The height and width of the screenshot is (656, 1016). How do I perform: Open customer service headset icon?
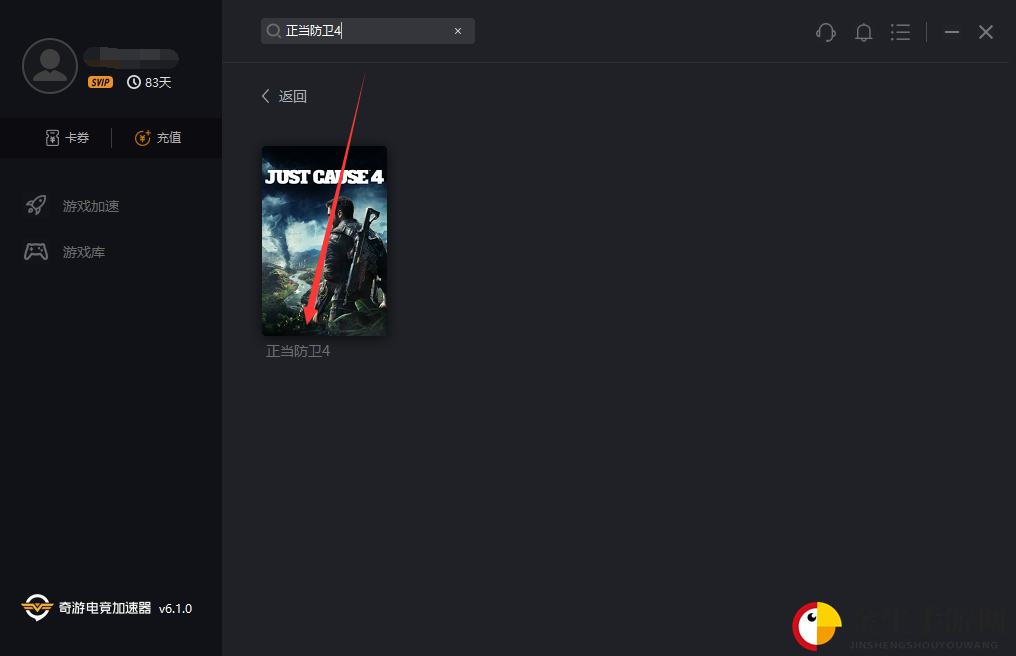(826, 32)
